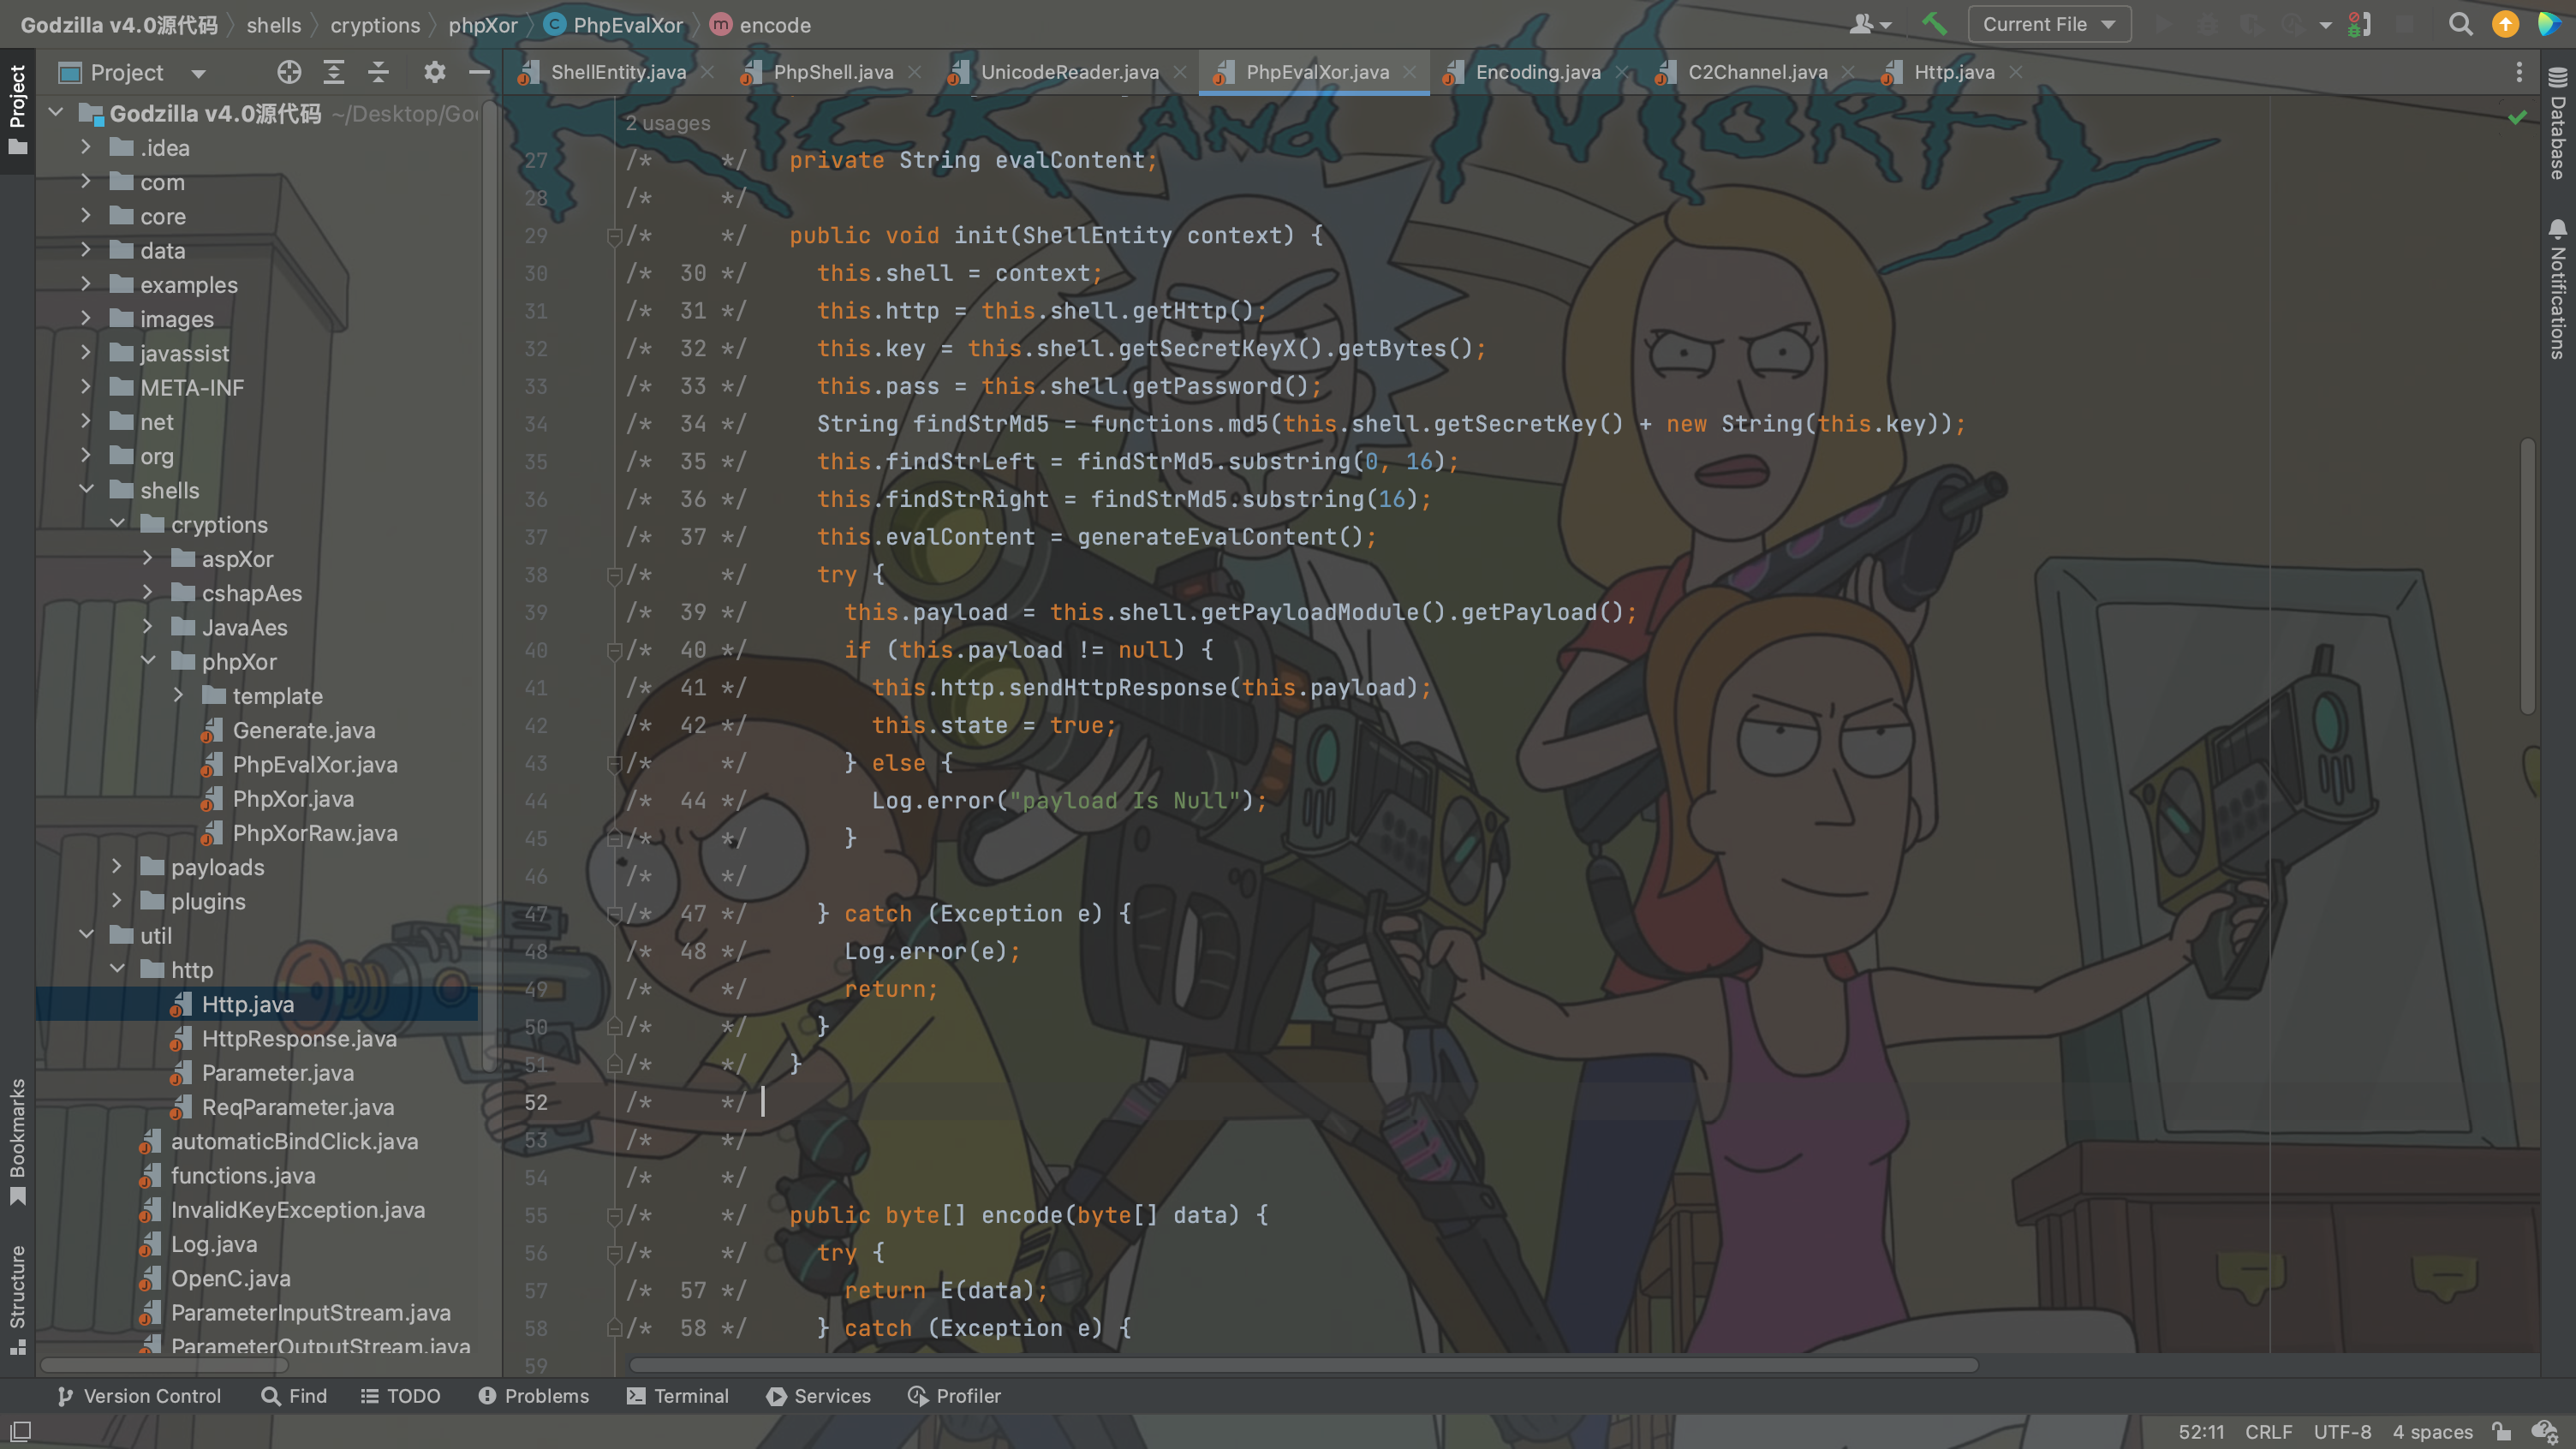Click the 2 usages inlay hint
The height and width of the screenshot is (1449, 2576).
point(667,123)
